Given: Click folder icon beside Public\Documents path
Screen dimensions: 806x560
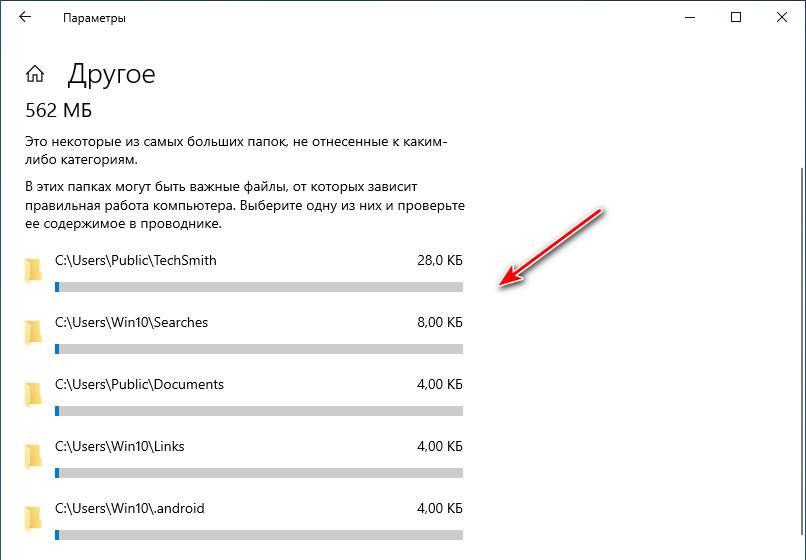Looking at the screenshot, I should 33,394.
